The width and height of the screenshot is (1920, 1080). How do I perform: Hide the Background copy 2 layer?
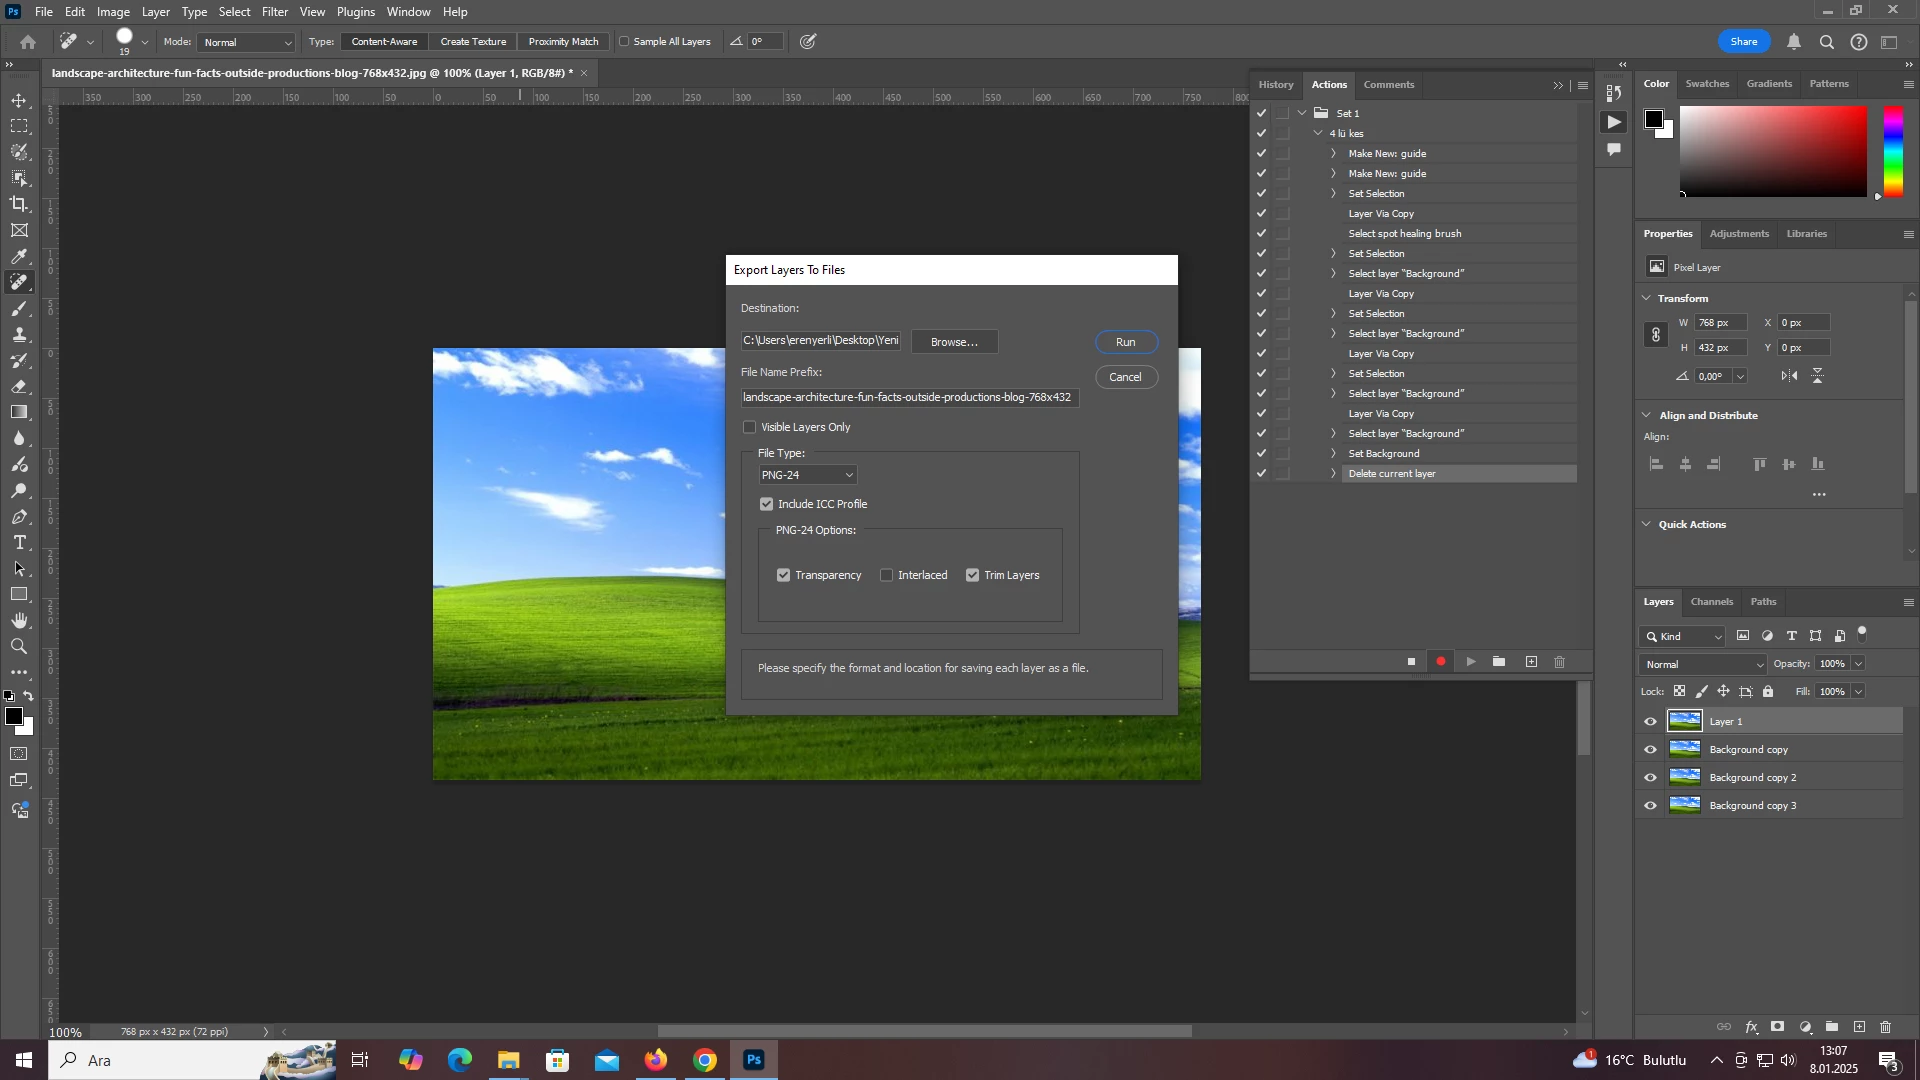pos(1650,778)
